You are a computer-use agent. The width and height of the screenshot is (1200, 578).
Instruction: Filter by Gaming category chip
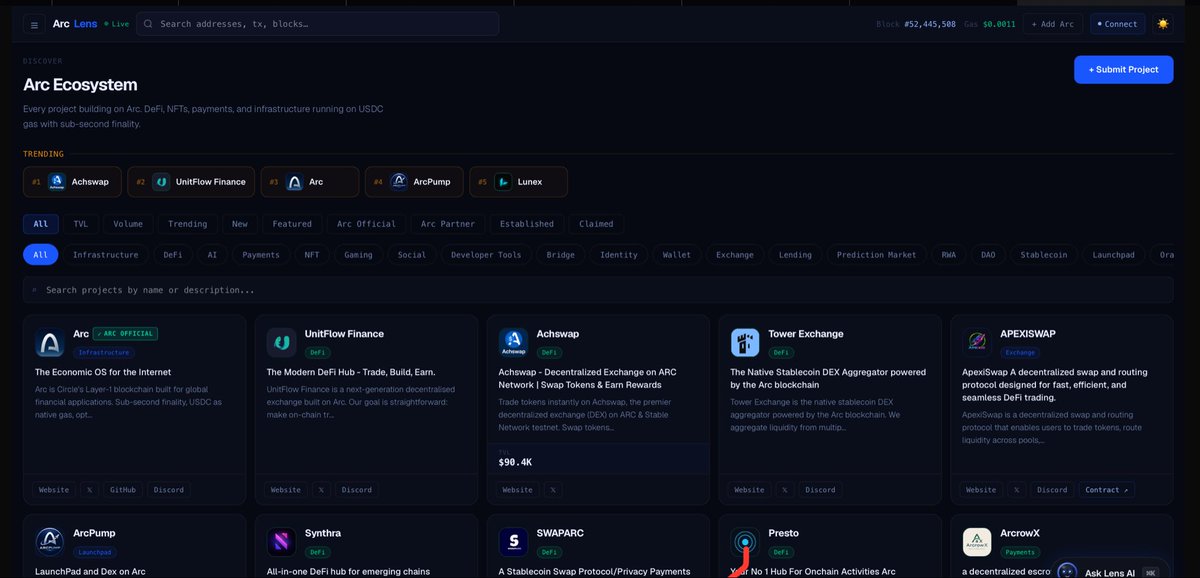pos(358,255)
